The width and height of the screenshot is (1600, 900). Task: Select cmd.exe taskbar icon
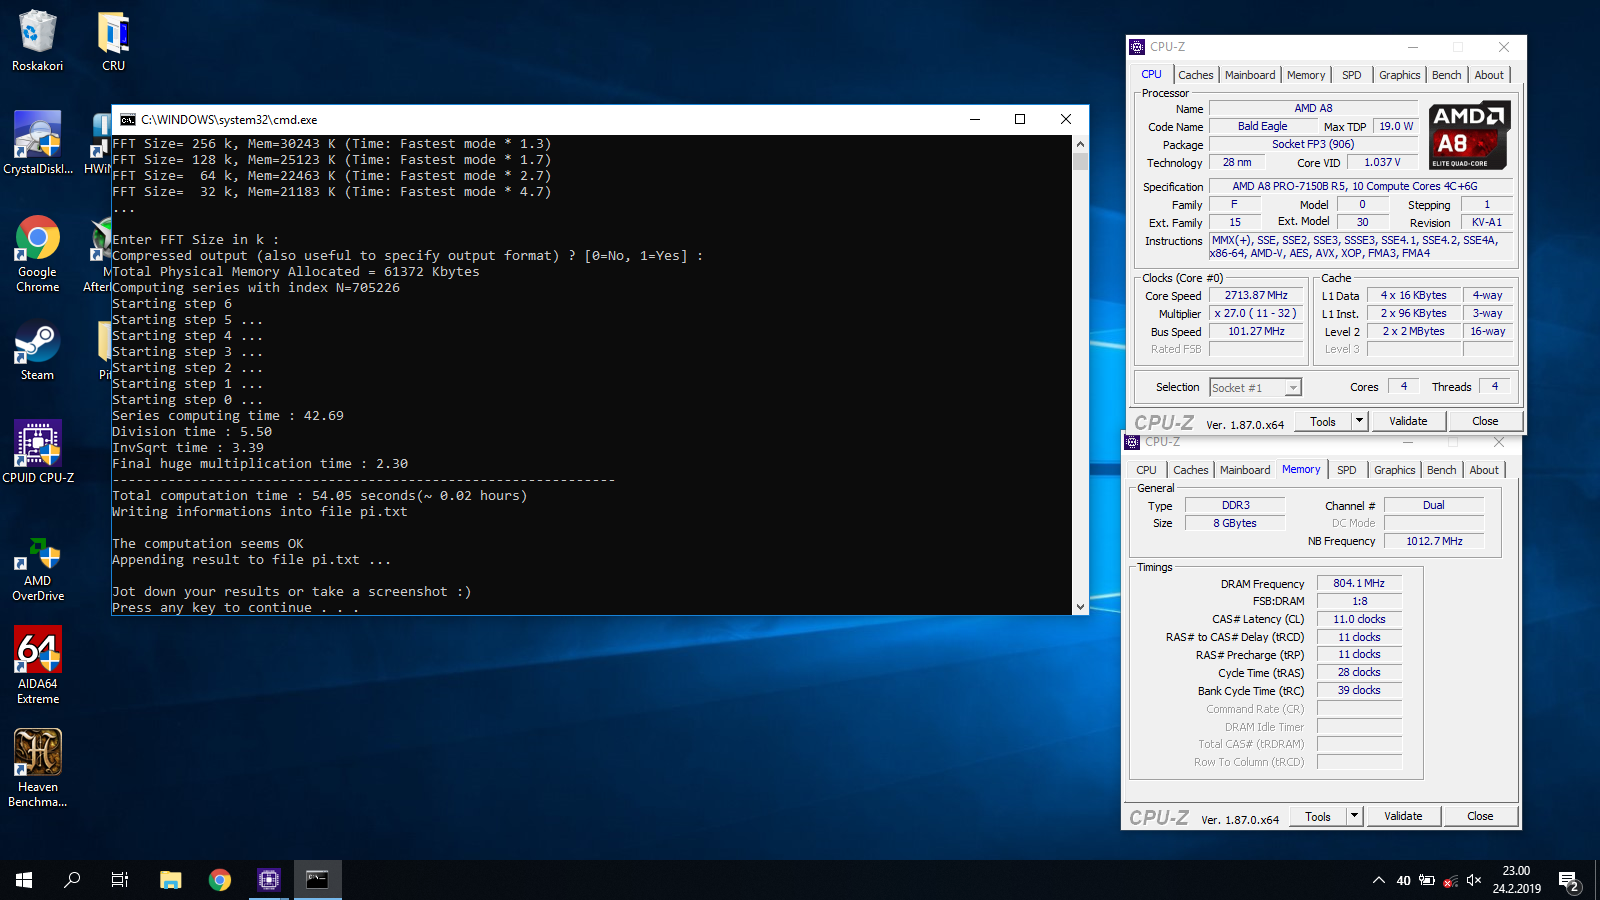(318, 880)
